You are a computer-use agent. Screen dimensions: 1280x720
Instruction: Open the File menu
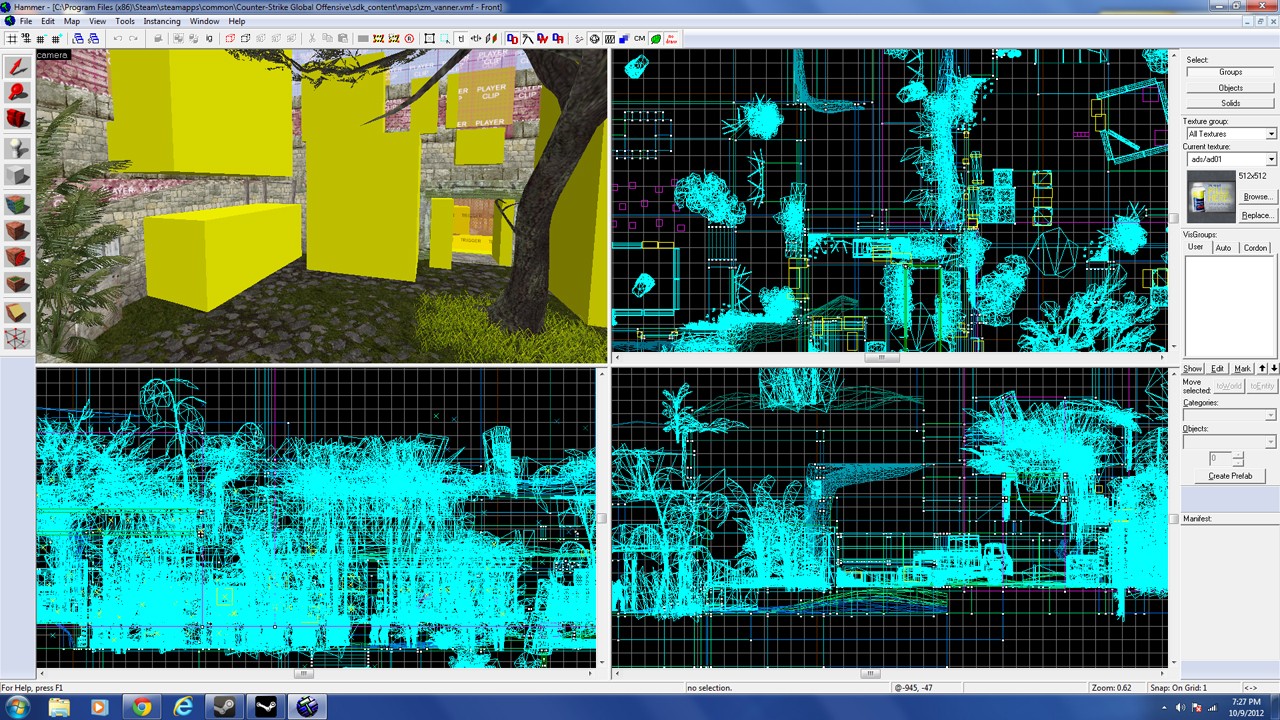25,21
